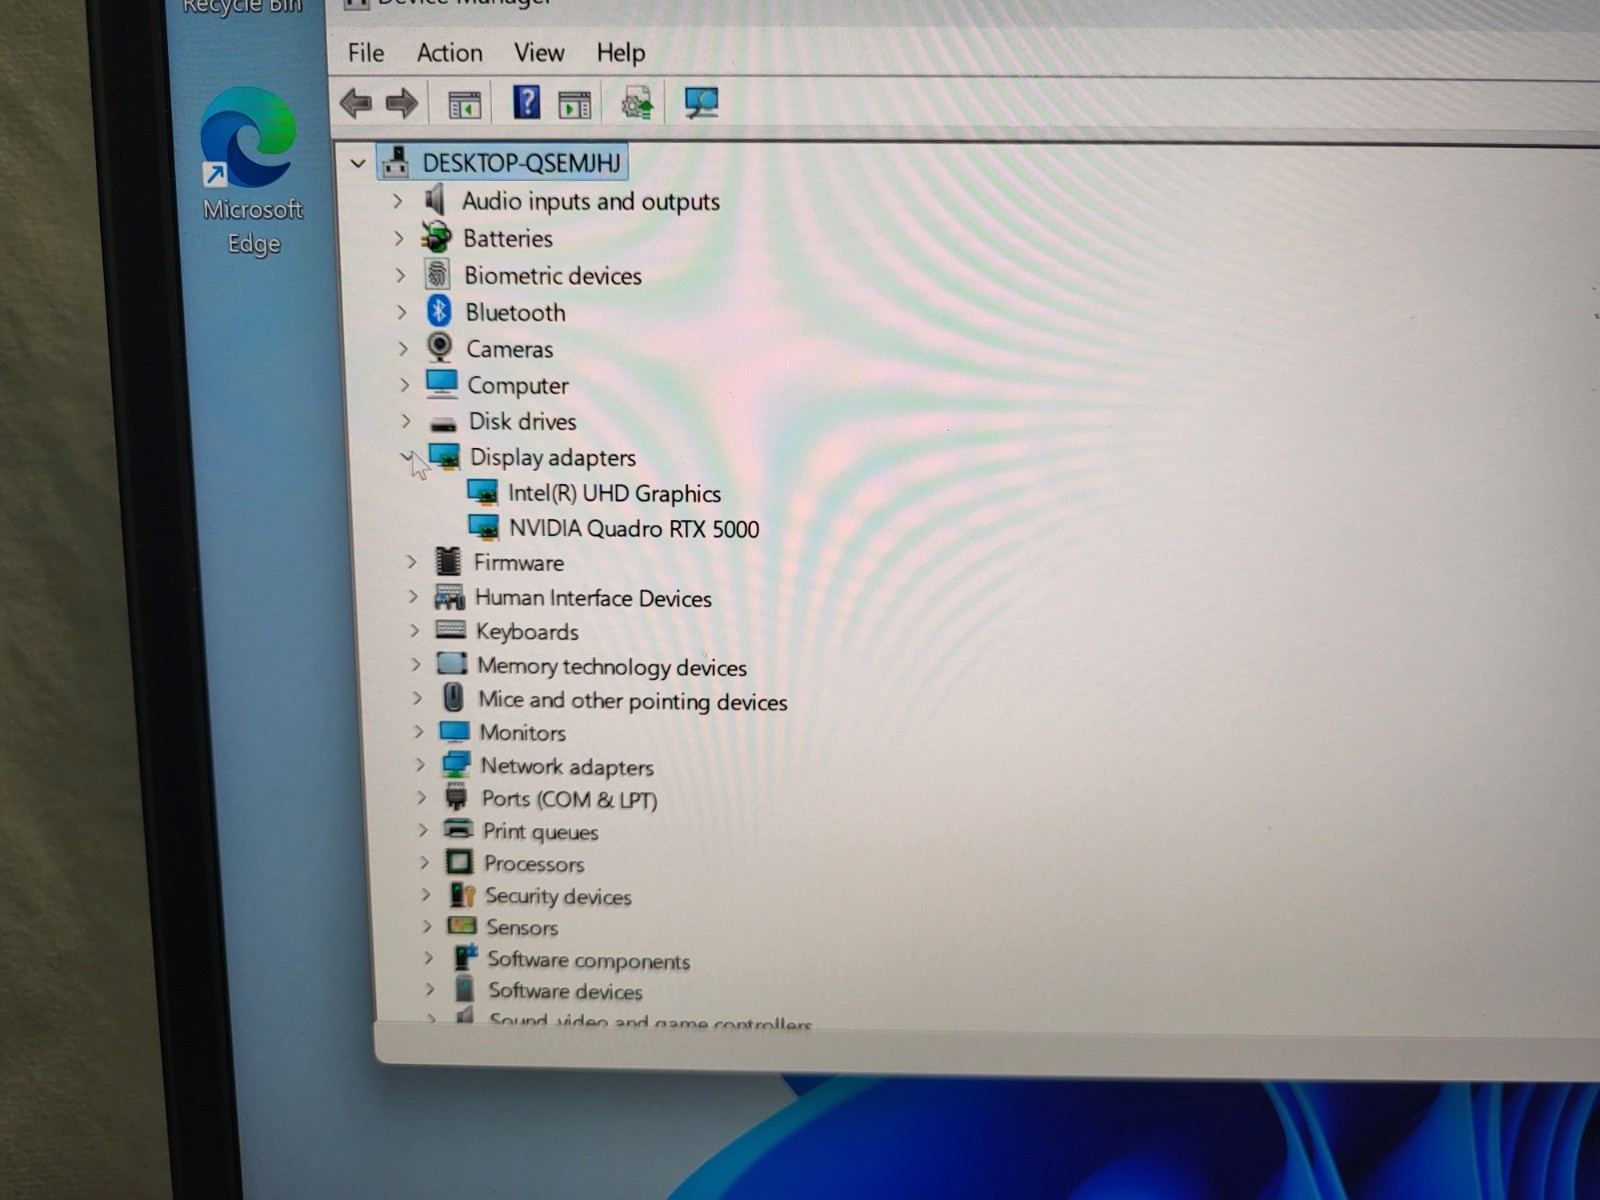
Task: Open the Action menu
Action: [x=449, y=52]
